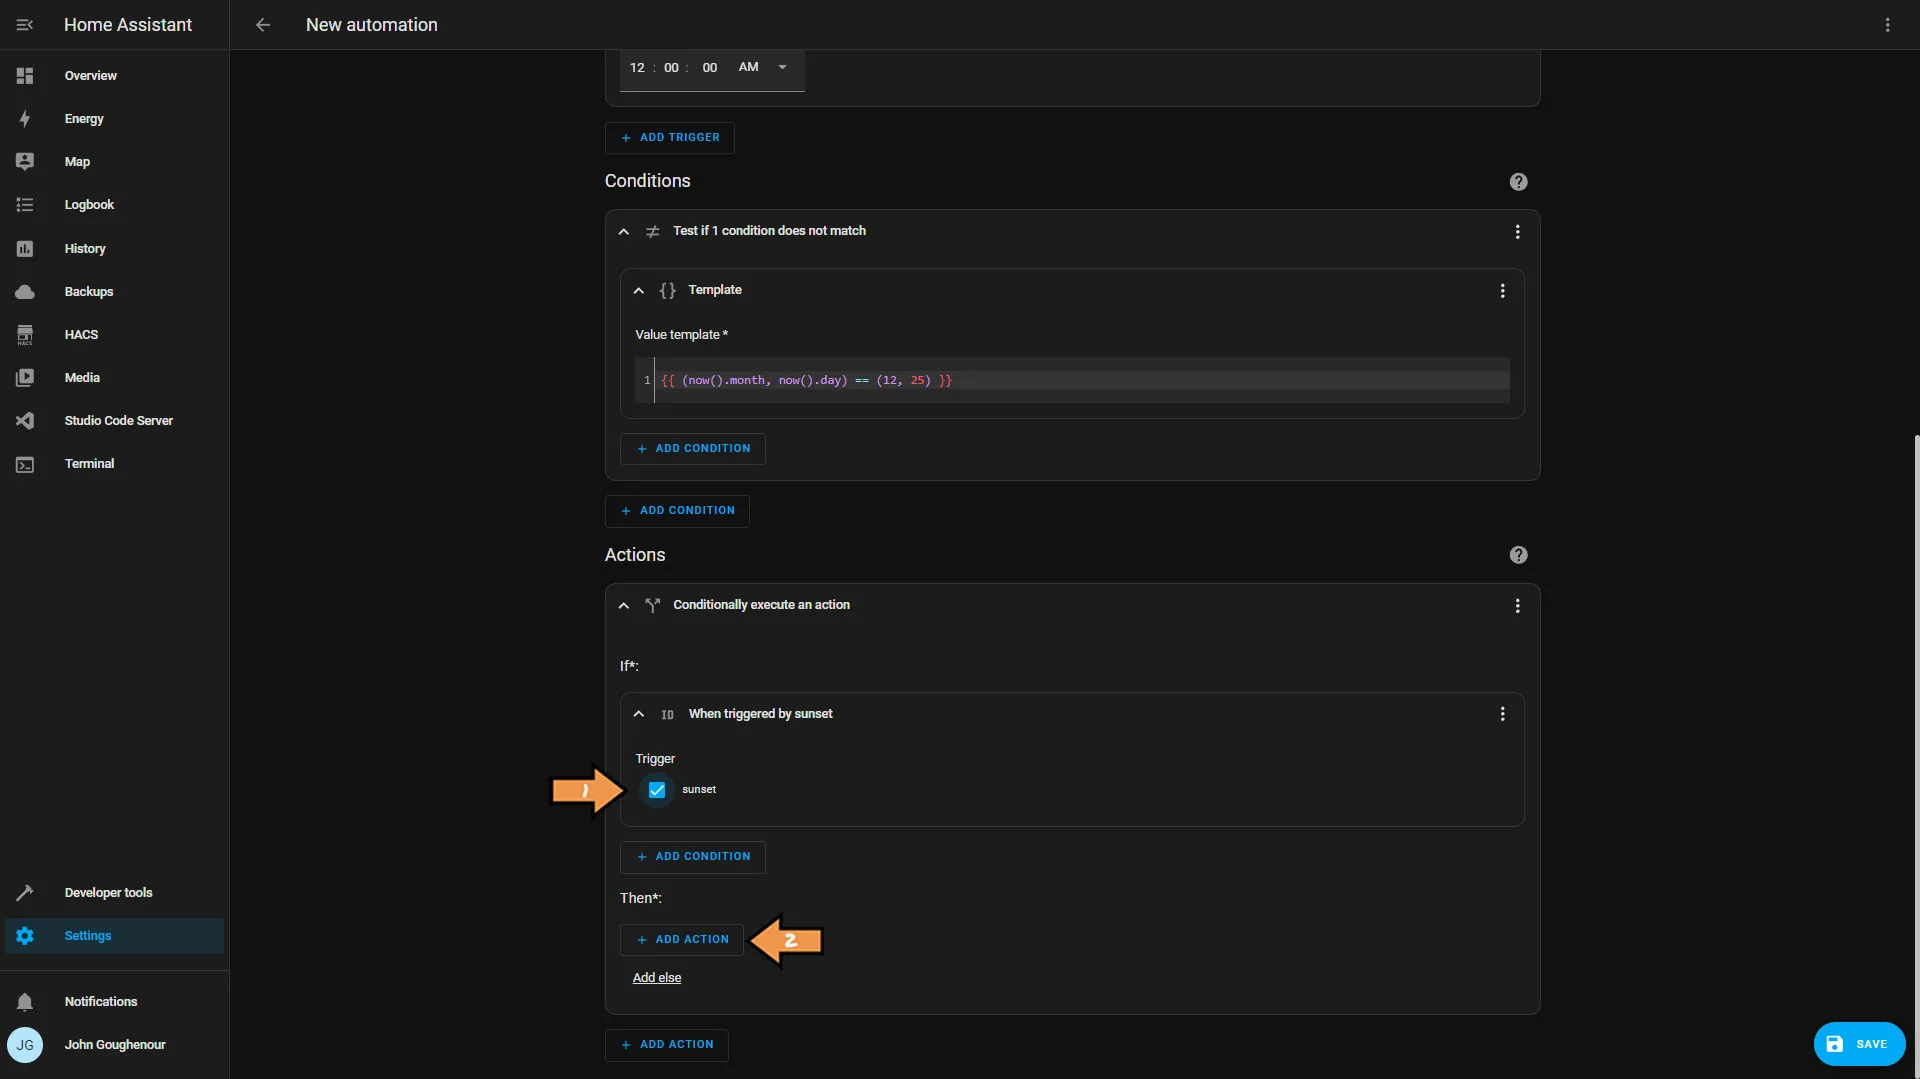Click ADD CONDITION inside the not-match card
The image size is (1920, 1079).
pos(693,449)
